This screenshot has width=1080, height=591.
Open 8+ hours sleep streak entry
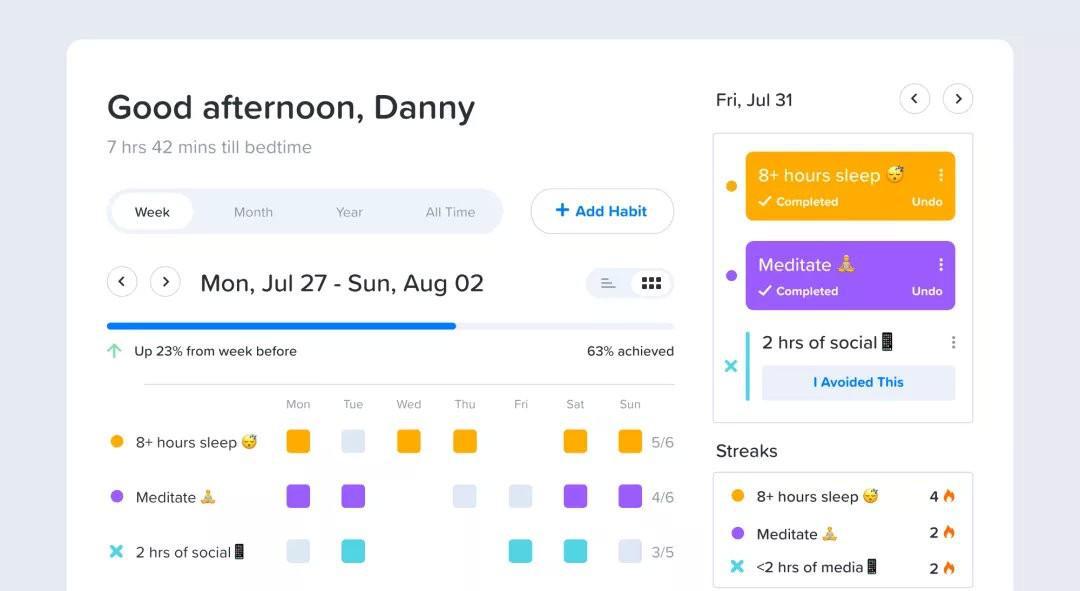coord(843,496)
